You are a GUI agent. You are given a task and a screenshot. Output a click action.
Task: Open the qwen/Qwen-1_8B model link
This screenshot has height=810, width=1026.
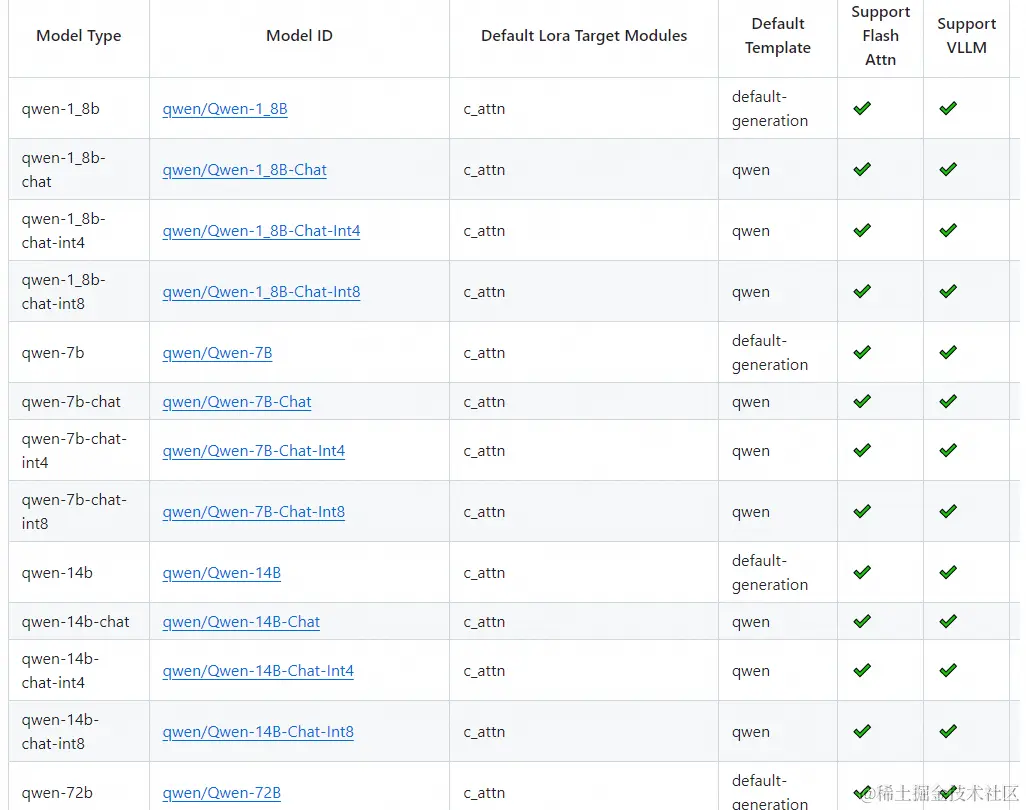coord(225,109)
